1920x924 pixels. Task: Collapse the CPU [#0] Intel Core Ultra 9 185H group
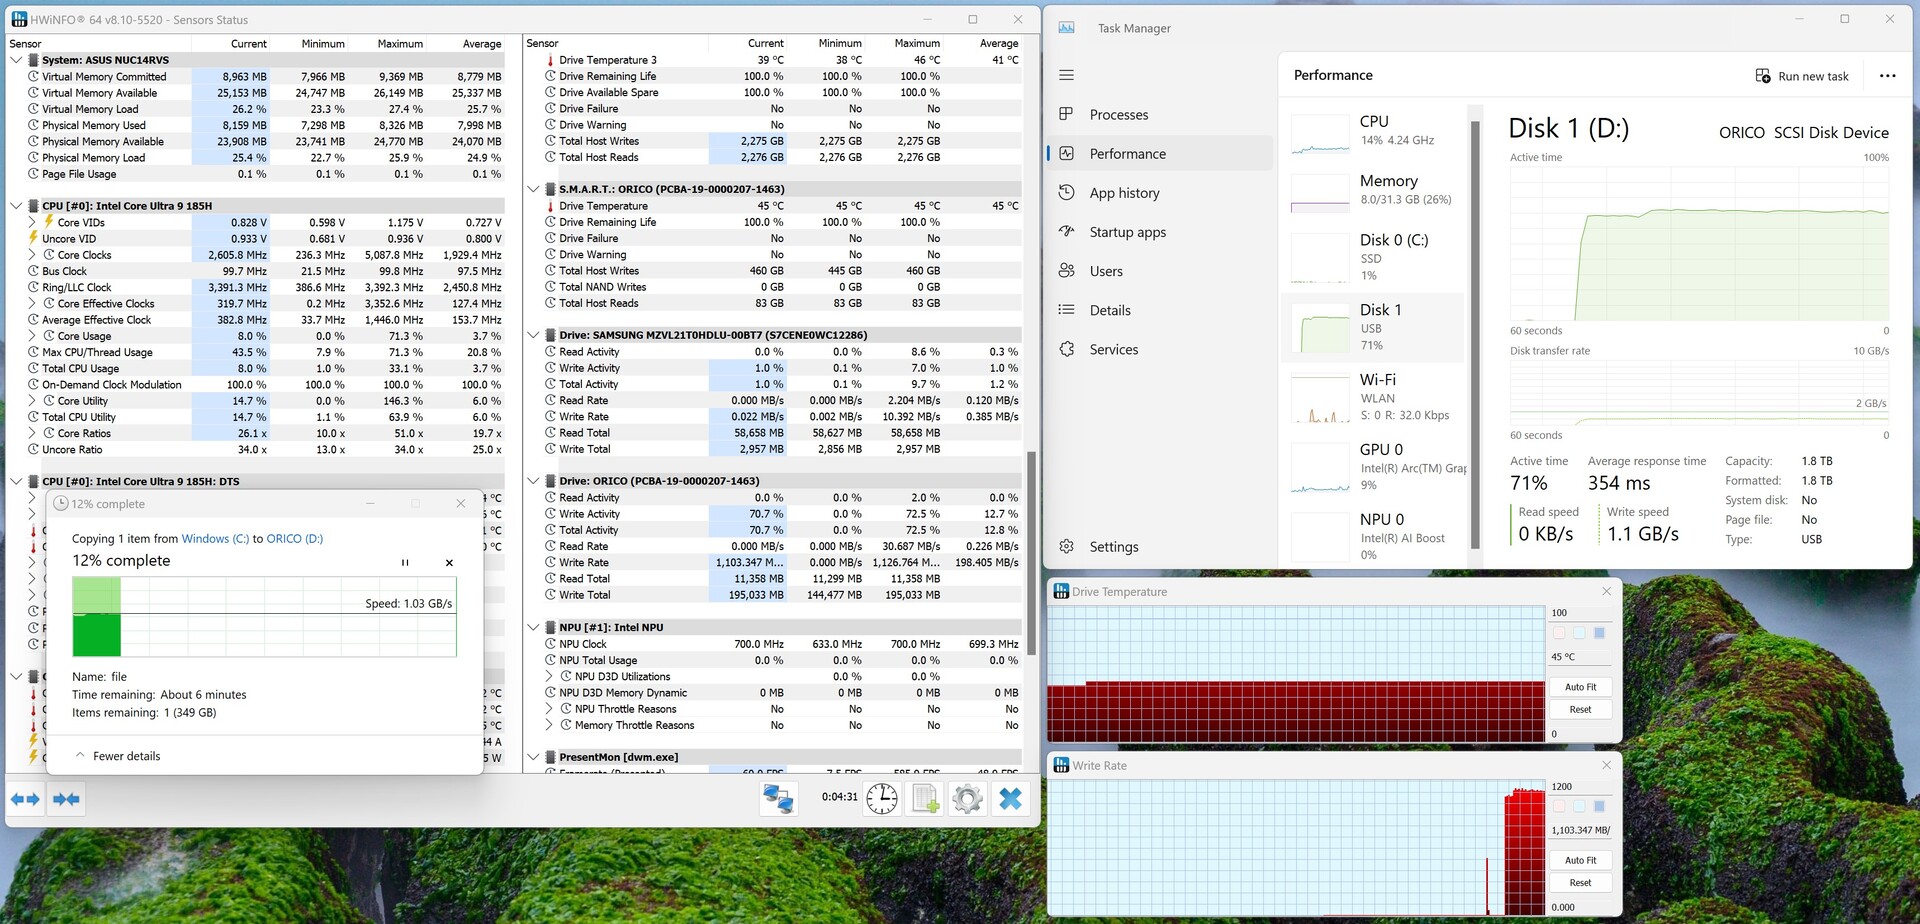click(x=16, y=206)
